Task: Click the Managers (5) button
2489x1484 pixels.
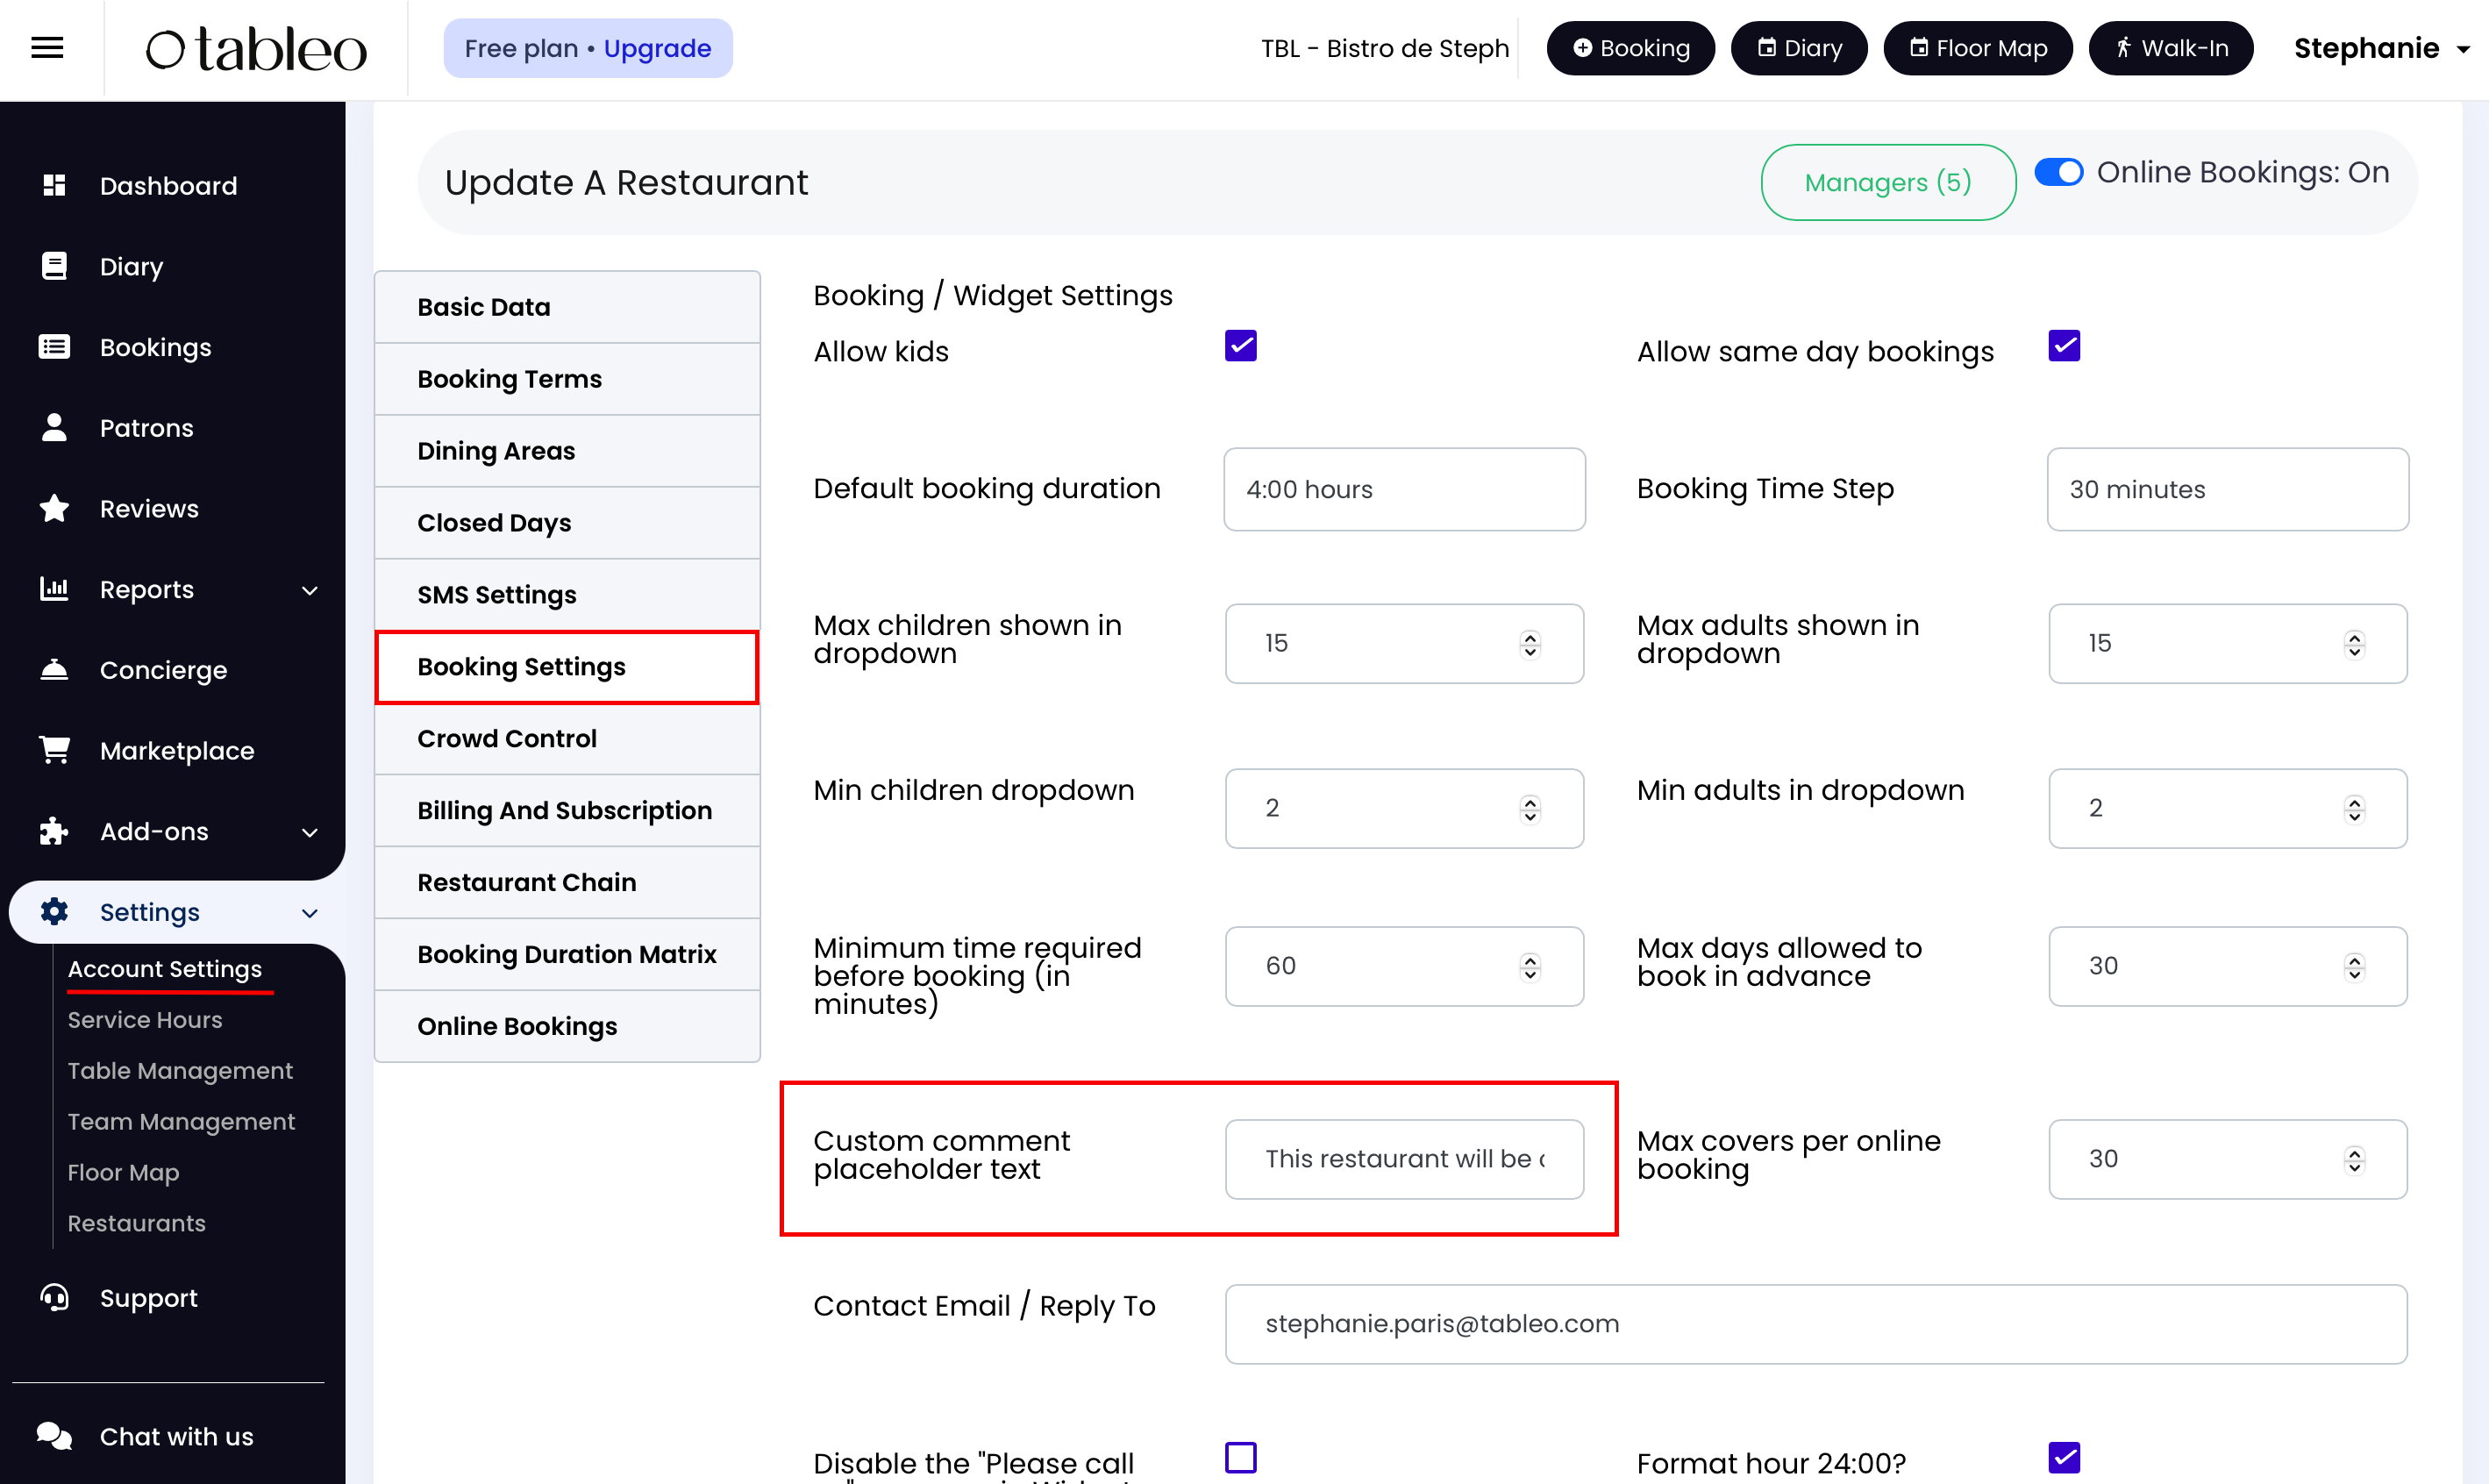Action: point(1887,182)
